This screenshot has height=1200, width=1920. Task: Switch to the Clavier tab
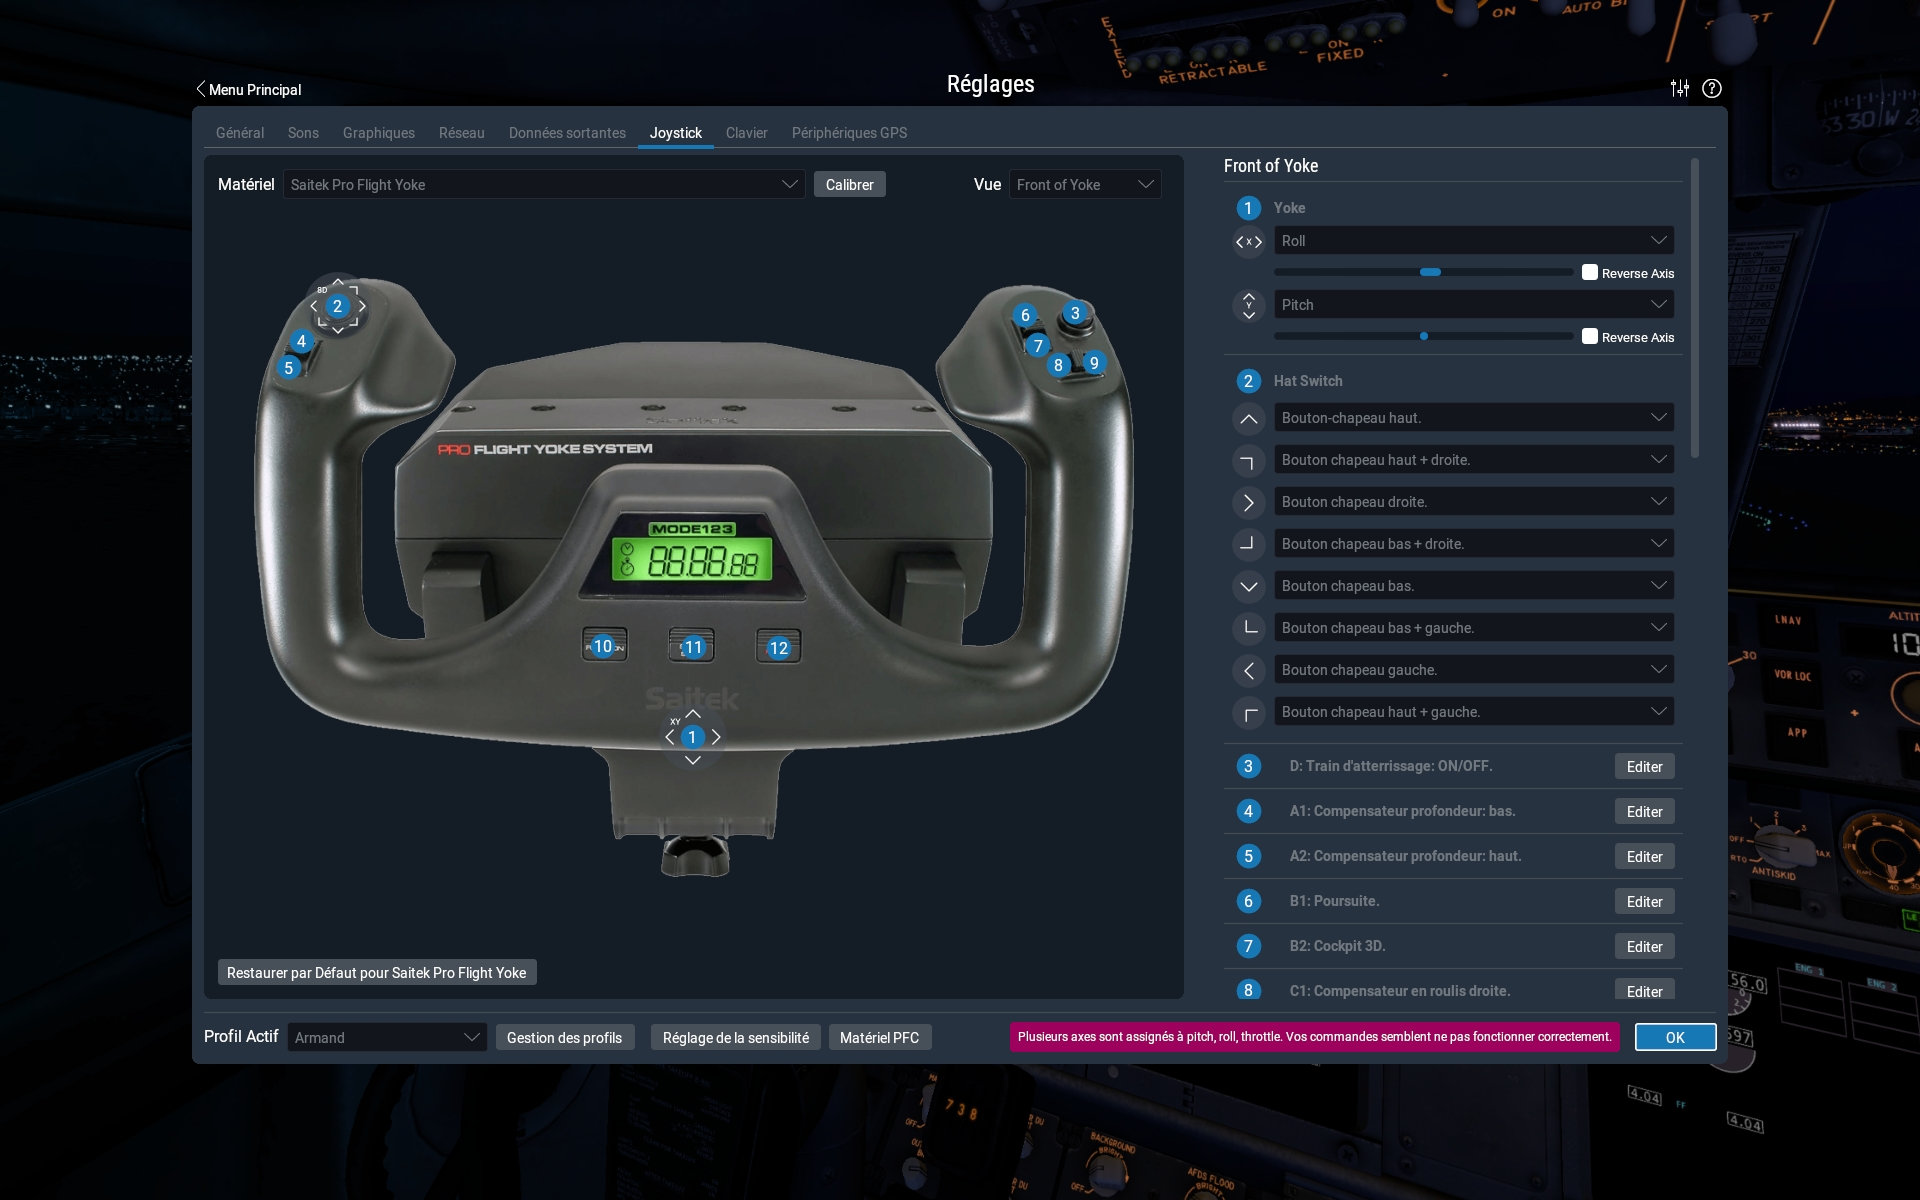[746, 133]
